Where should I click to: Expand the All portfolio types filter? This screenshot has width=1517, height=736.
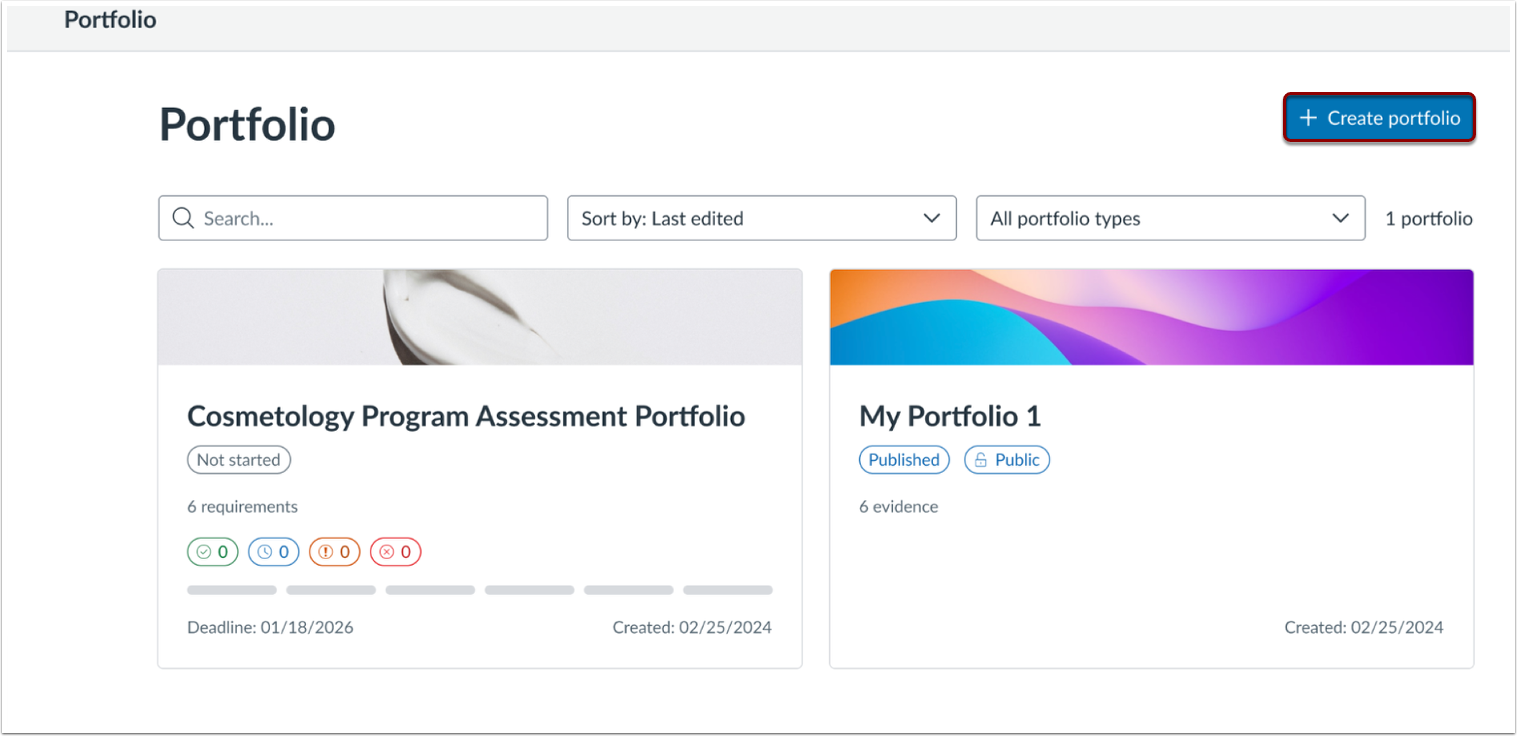1170,218
